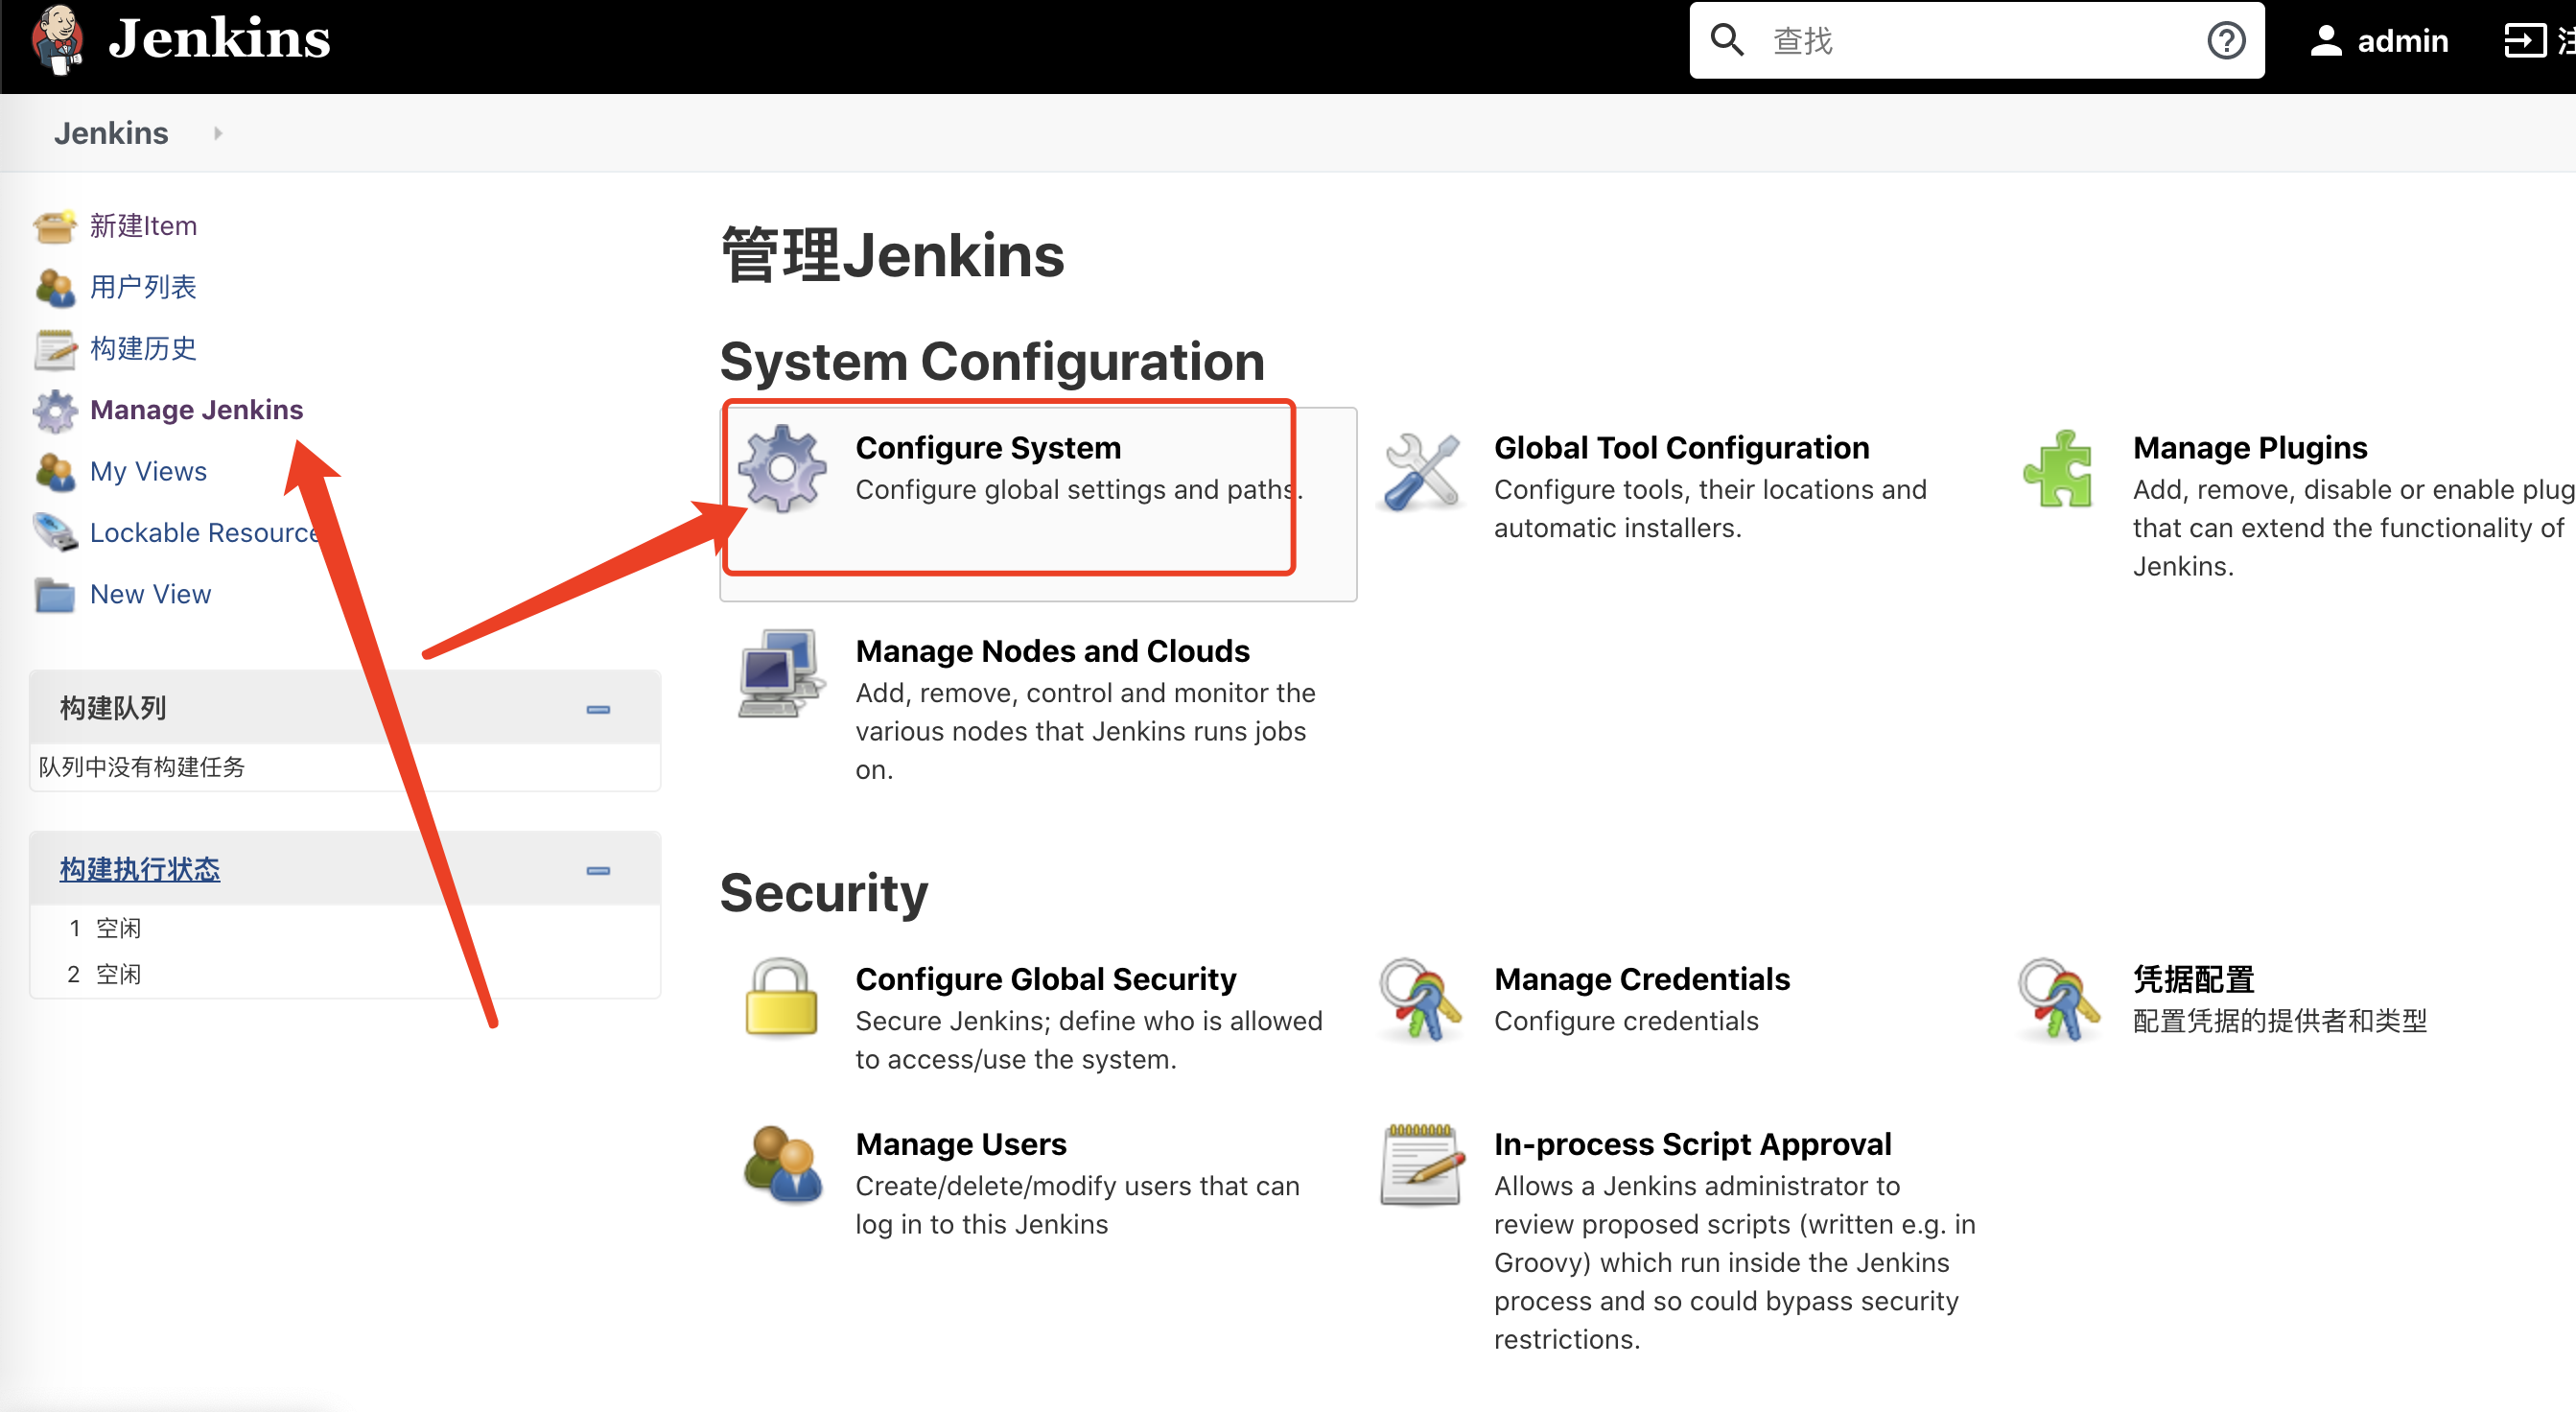Open Manage Credentials keys icon
The height and width of the screenshot is (1412, 2576).
[1420, 1000]
